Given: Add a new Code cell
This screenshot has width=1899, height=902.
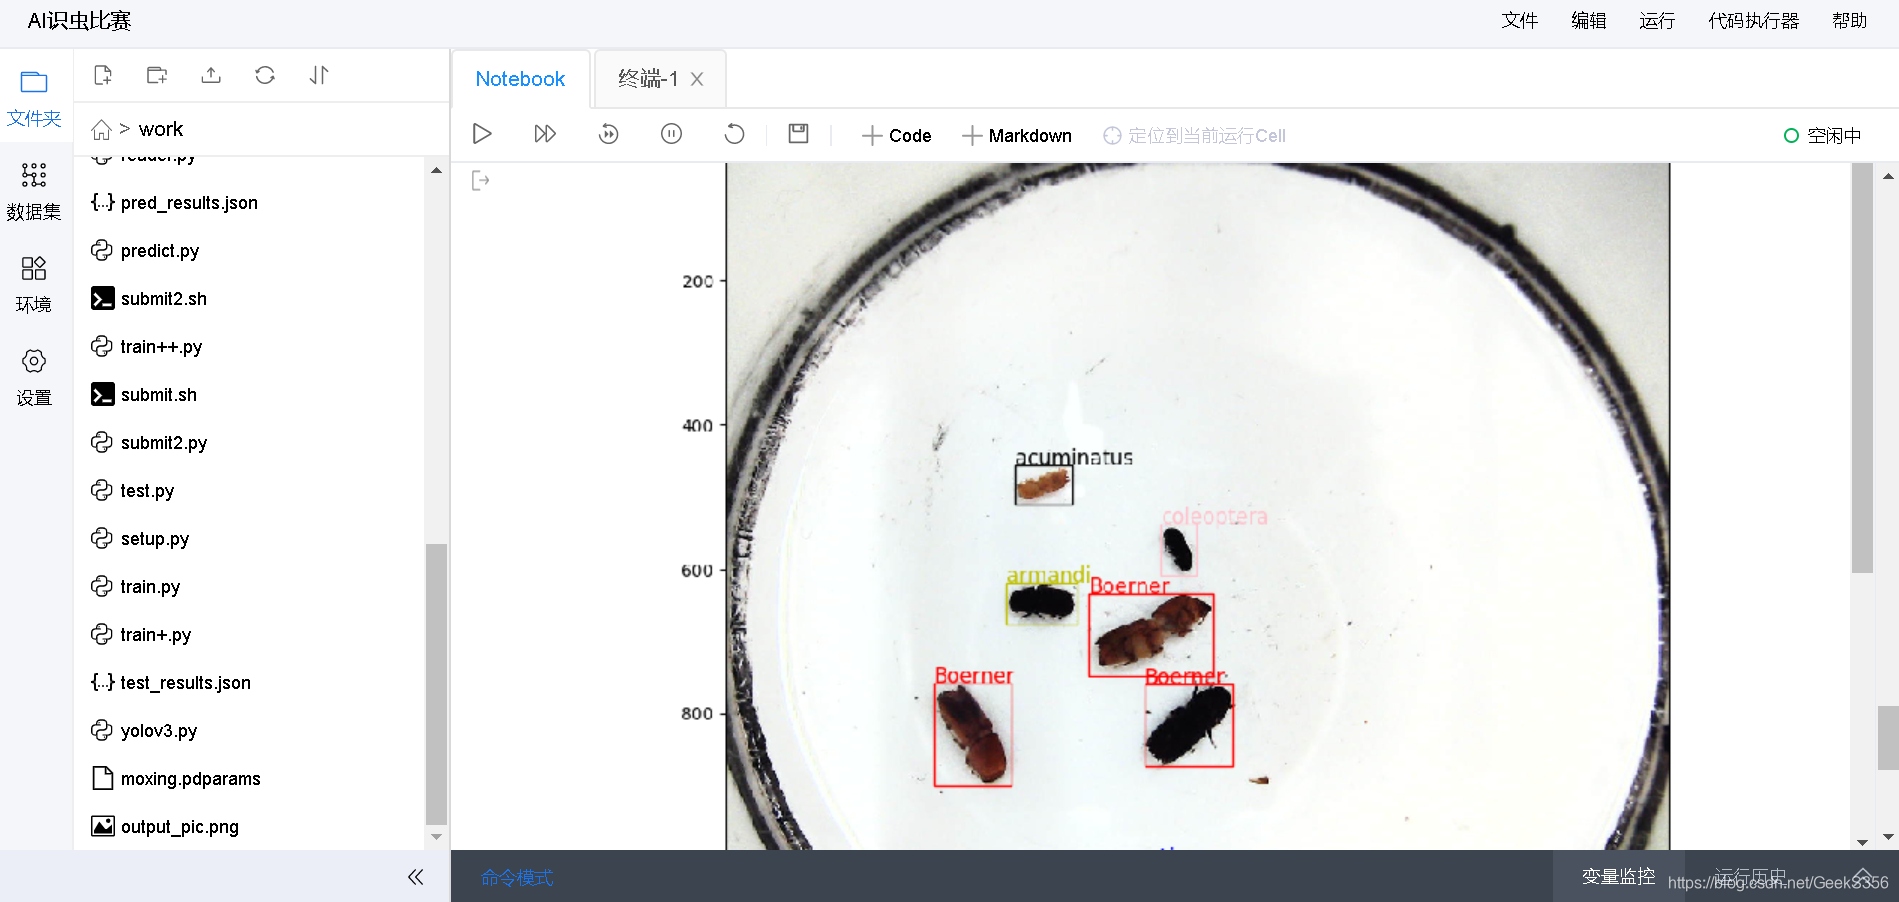Looking at the screenshot, I should point(896,135).
